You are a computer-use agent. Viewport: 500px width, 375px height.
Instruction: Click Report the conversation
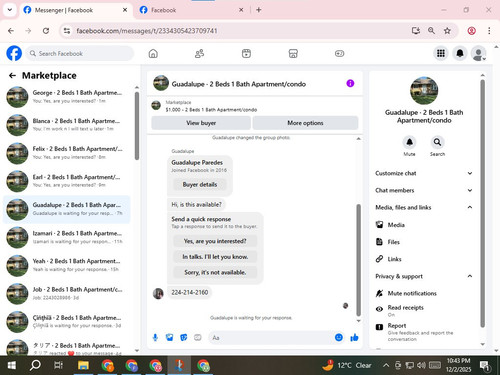click(423, 332)
